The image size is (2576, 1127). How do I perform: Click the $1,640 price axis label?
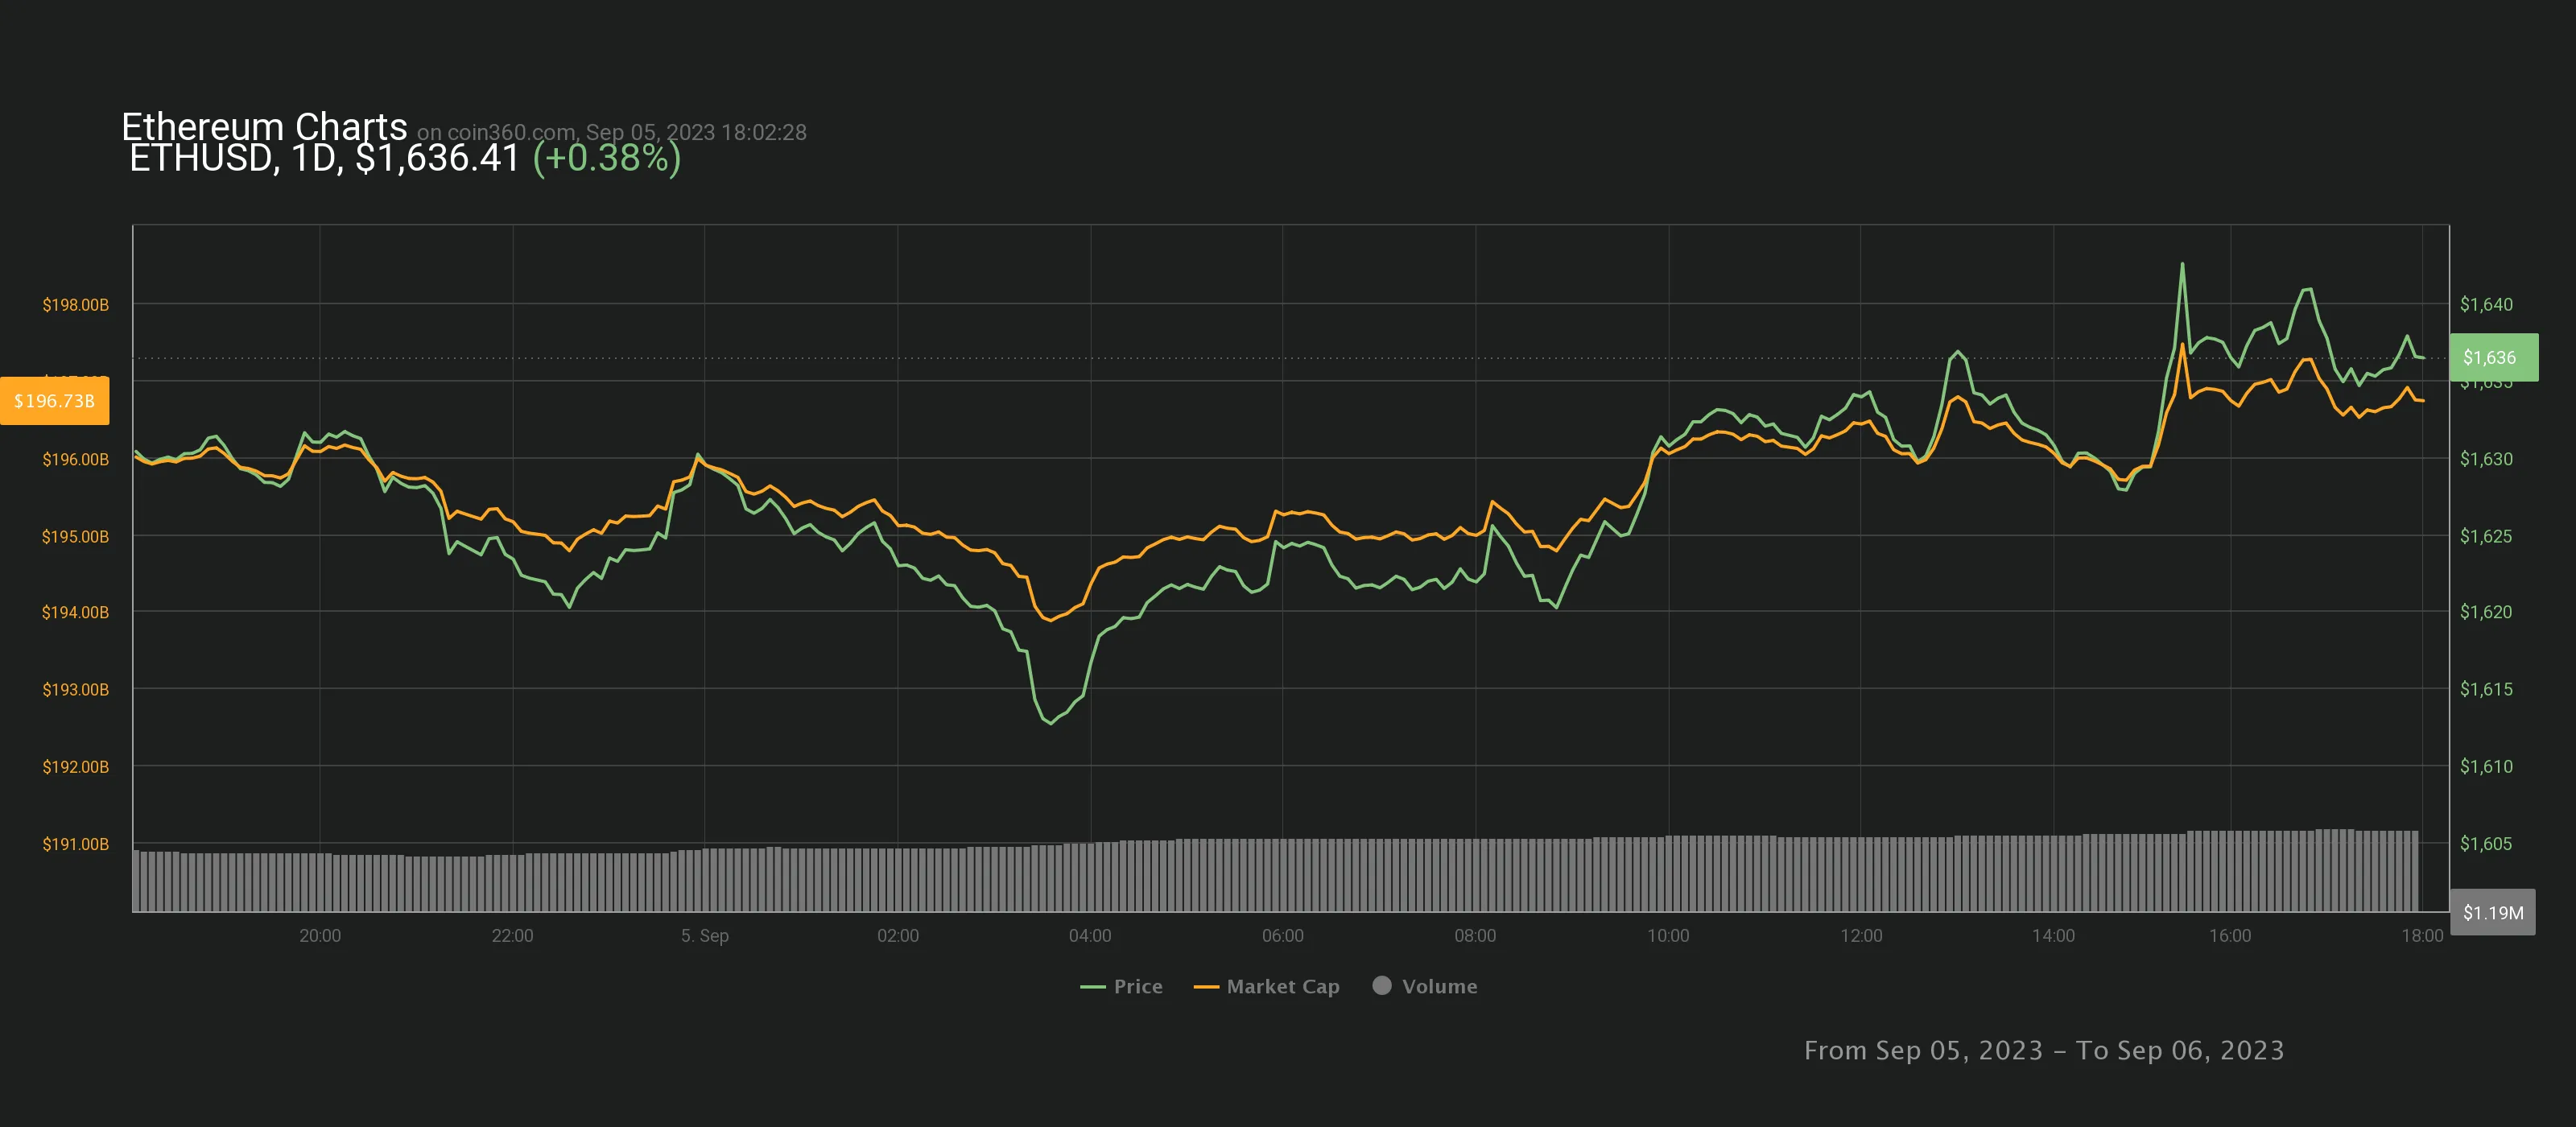tap(2485, 304)
